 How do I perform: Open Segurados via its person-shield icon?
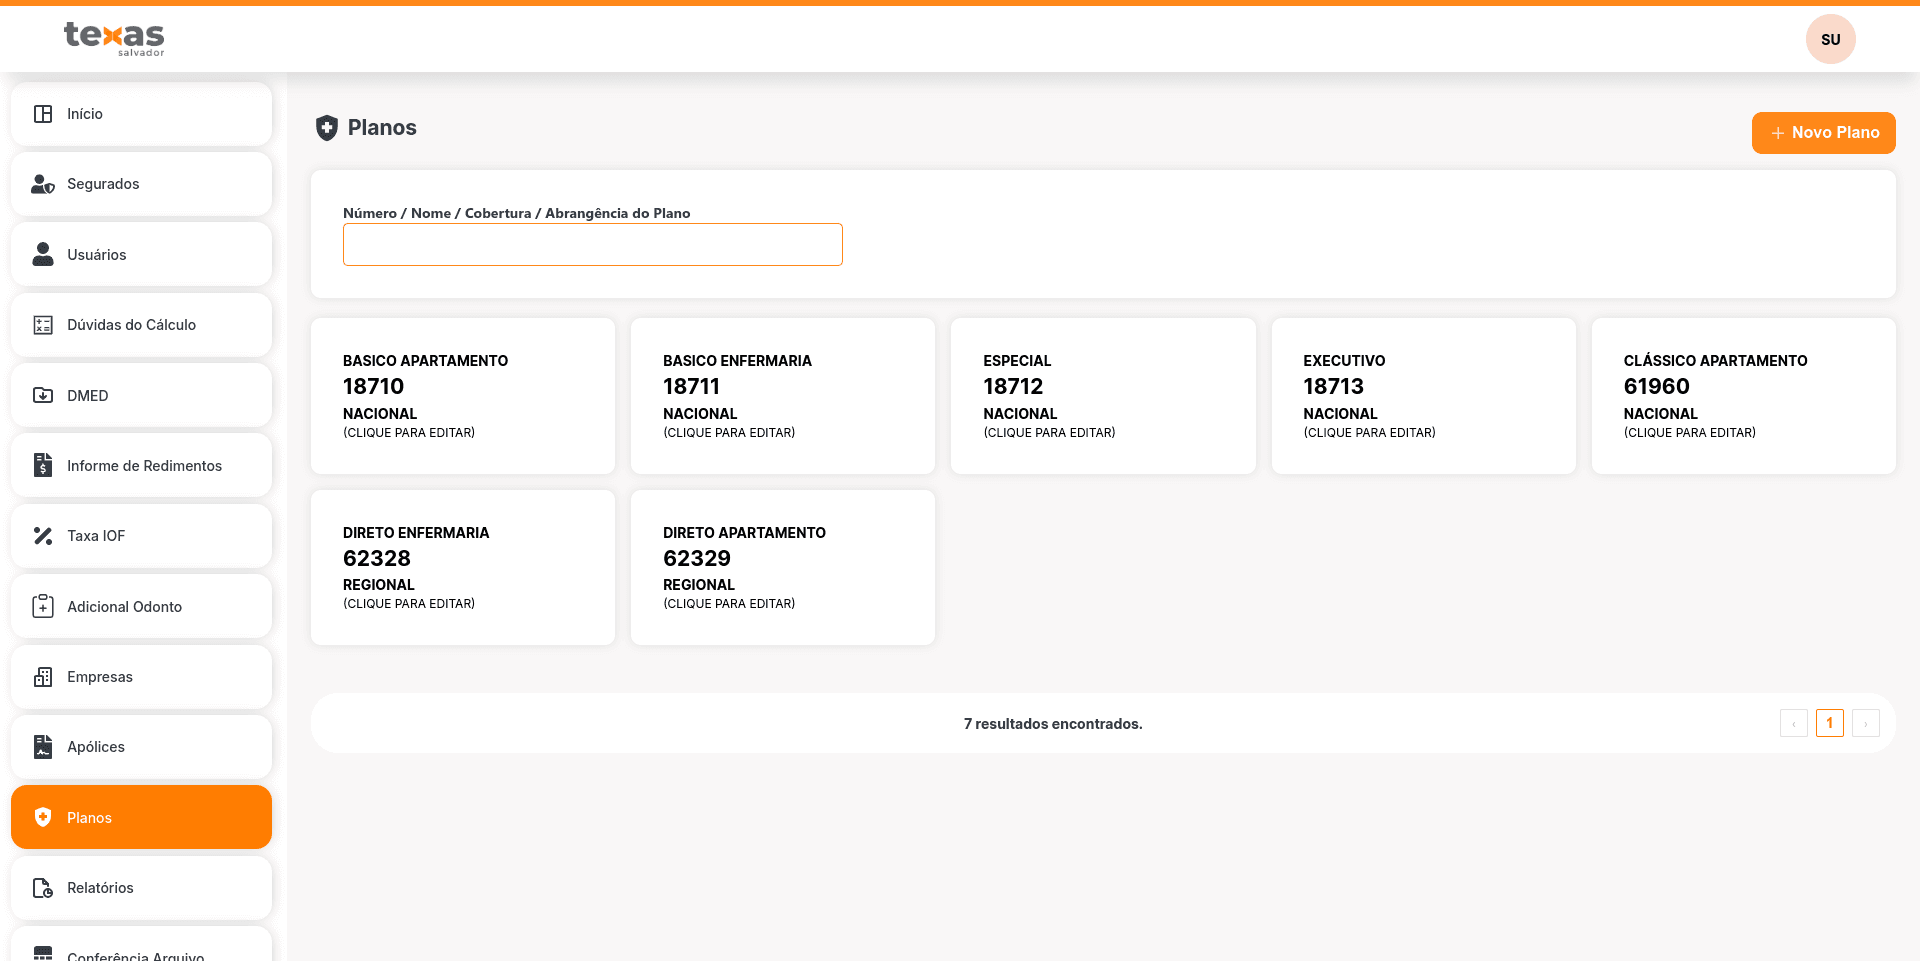[x=43, y=184]
